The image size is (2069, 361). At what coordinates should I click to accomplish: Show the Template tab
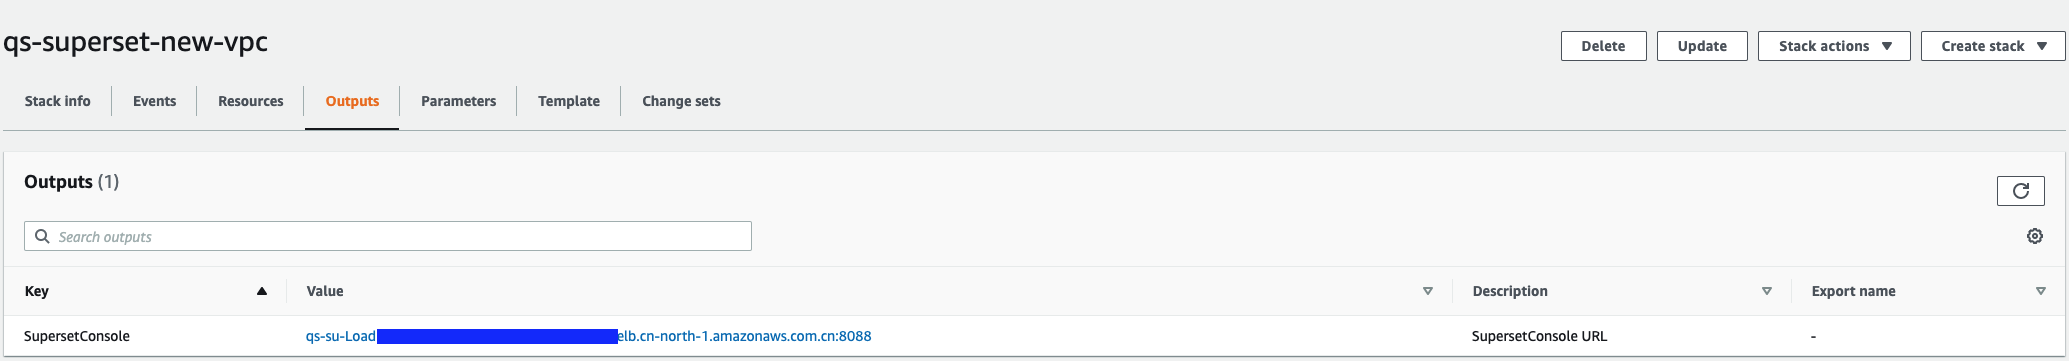568,101
